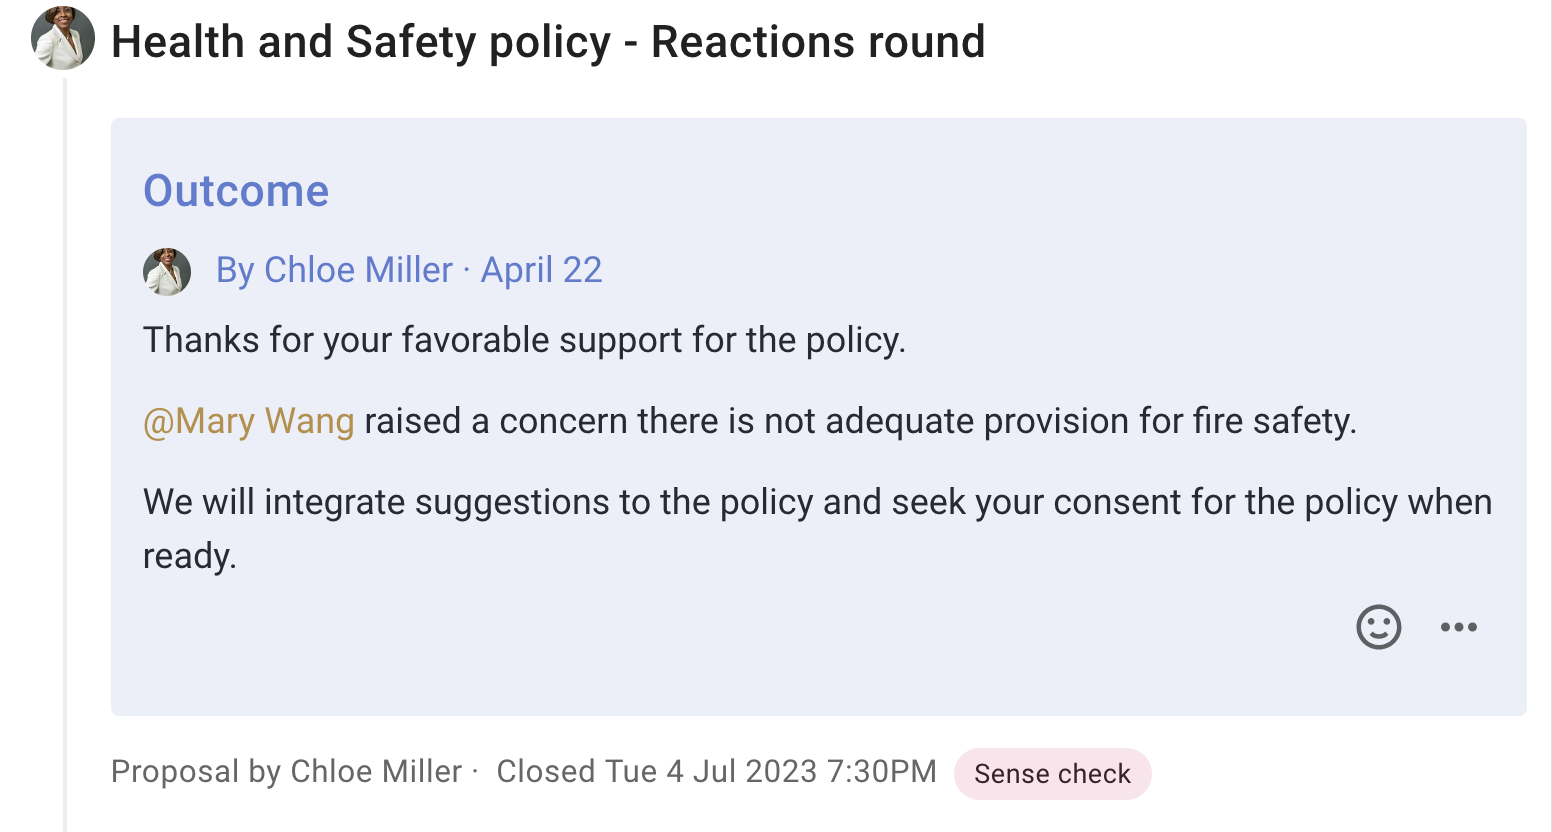Open the Health and Safety policy title
This screenshot has height=832, width=1552.
(548, 42)
